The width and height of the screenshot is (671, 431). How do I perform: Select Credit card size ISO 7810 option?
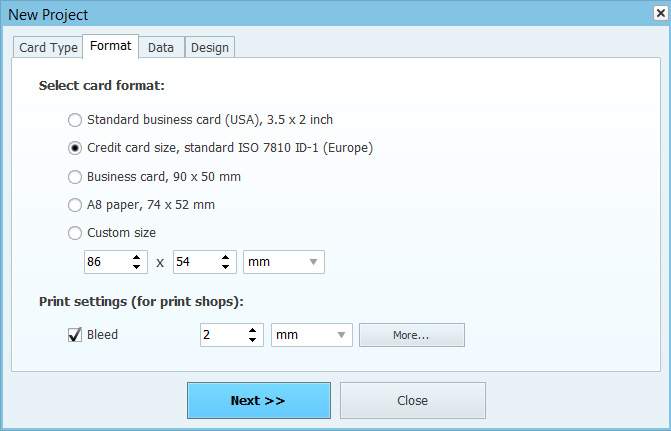pyautogui.click(x=220, y=148)
